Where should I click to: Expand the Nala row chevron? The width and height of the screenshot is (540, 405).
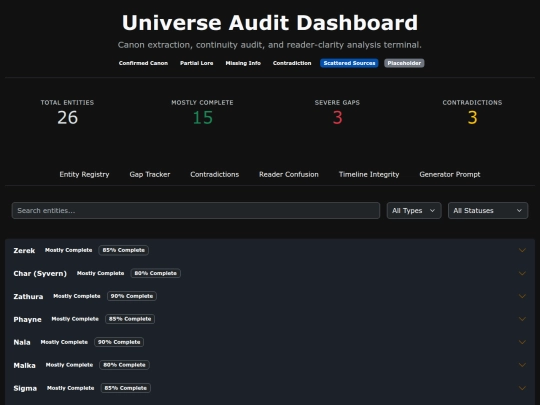[522, 342]
